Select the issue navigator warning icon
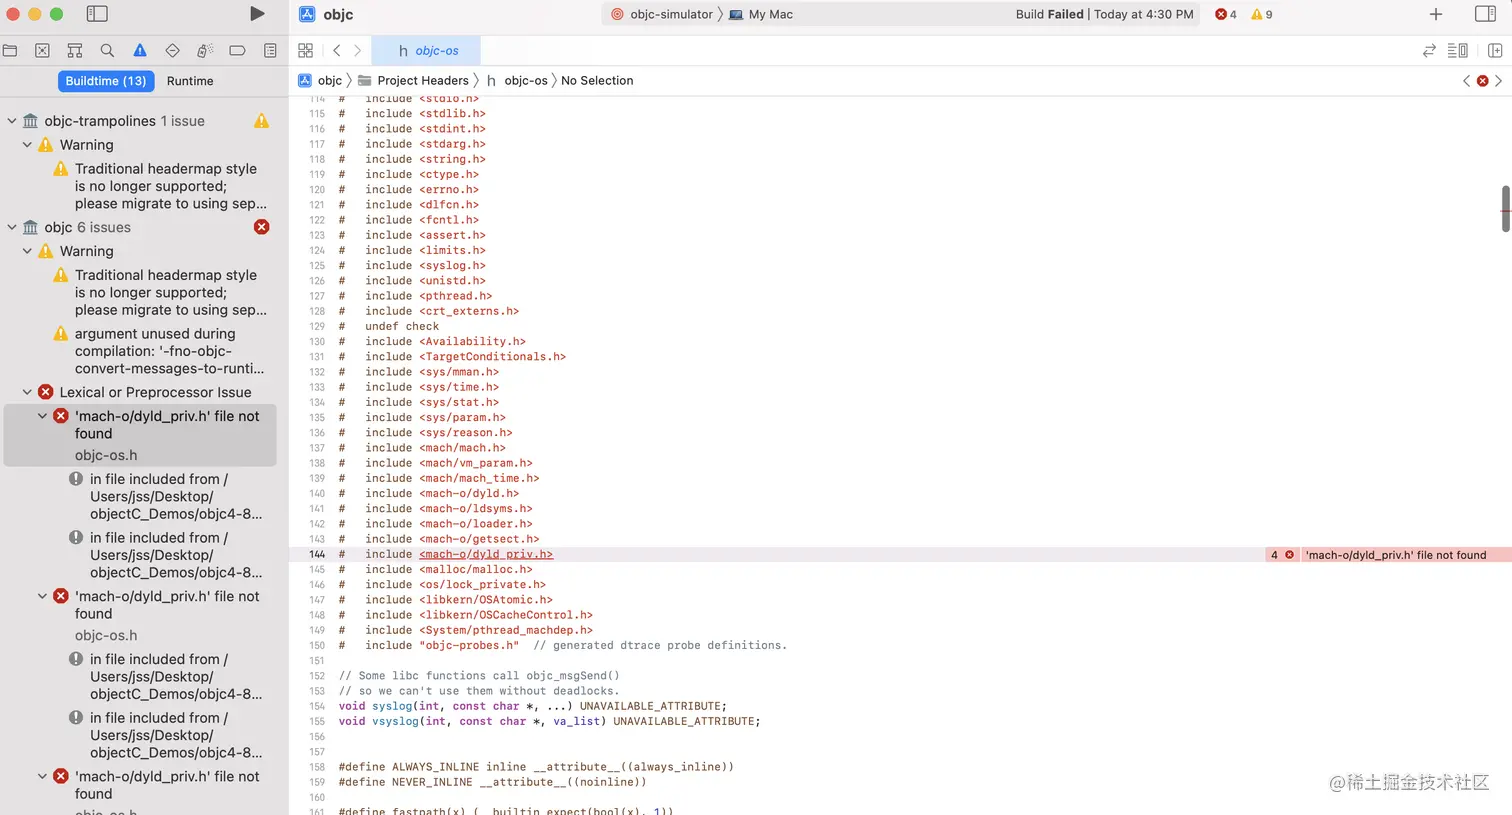Viewport: 1512px width, 815px height. (x=140, y=50)
